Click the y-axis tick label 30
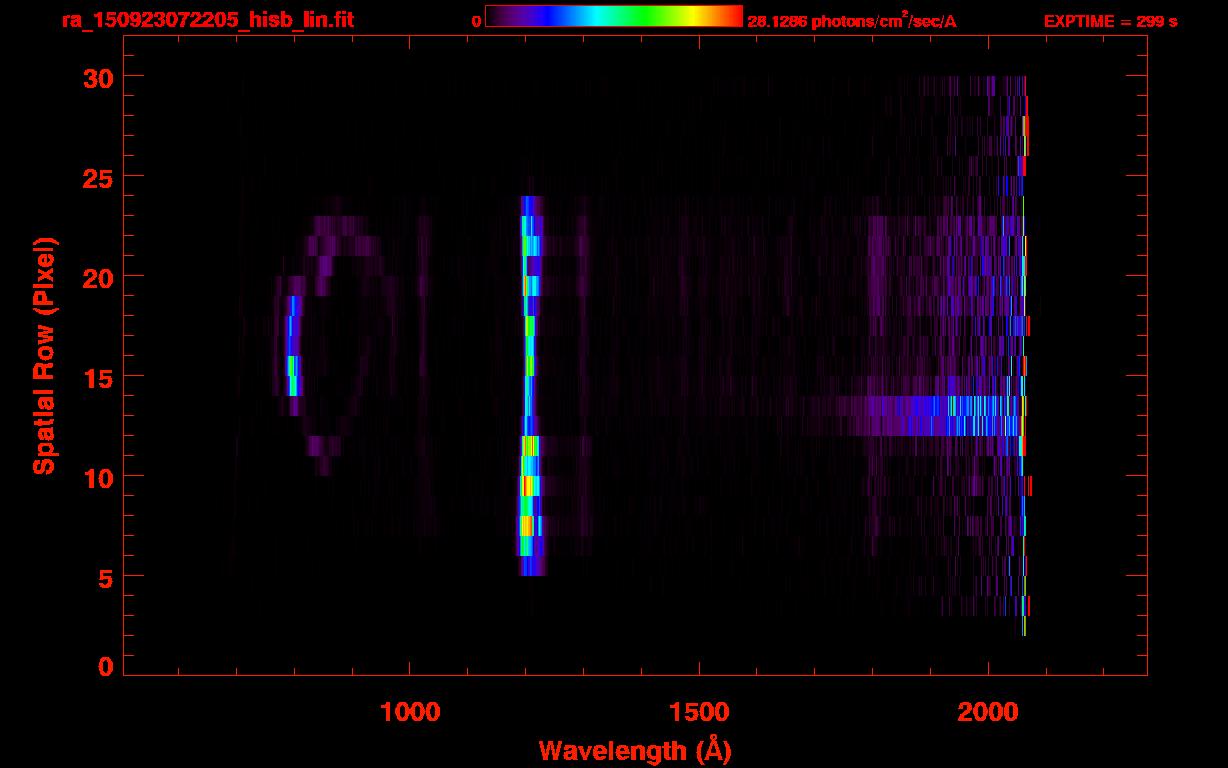This screenshot has height=768, width=1228. coord(97,77)
